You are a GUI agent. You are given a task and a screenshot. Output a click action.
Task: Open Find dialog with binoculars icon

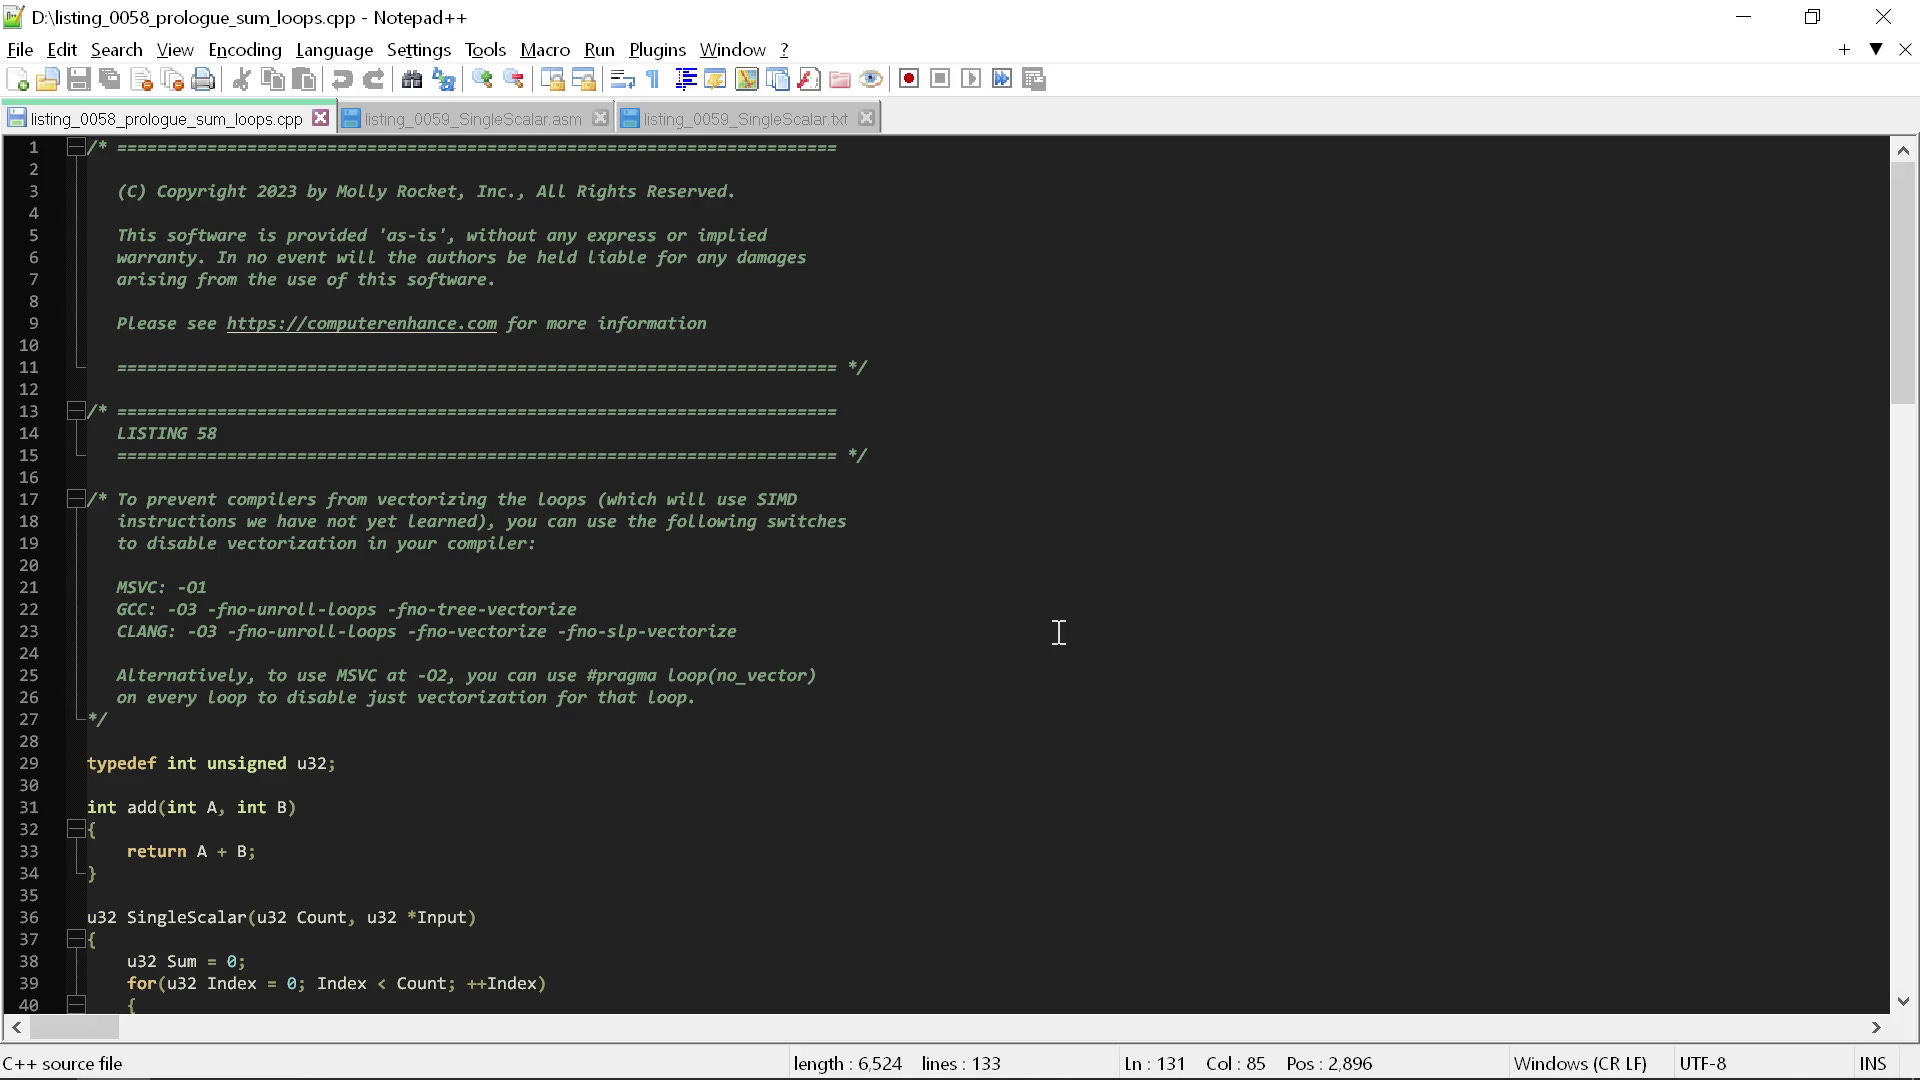[411, 79]
